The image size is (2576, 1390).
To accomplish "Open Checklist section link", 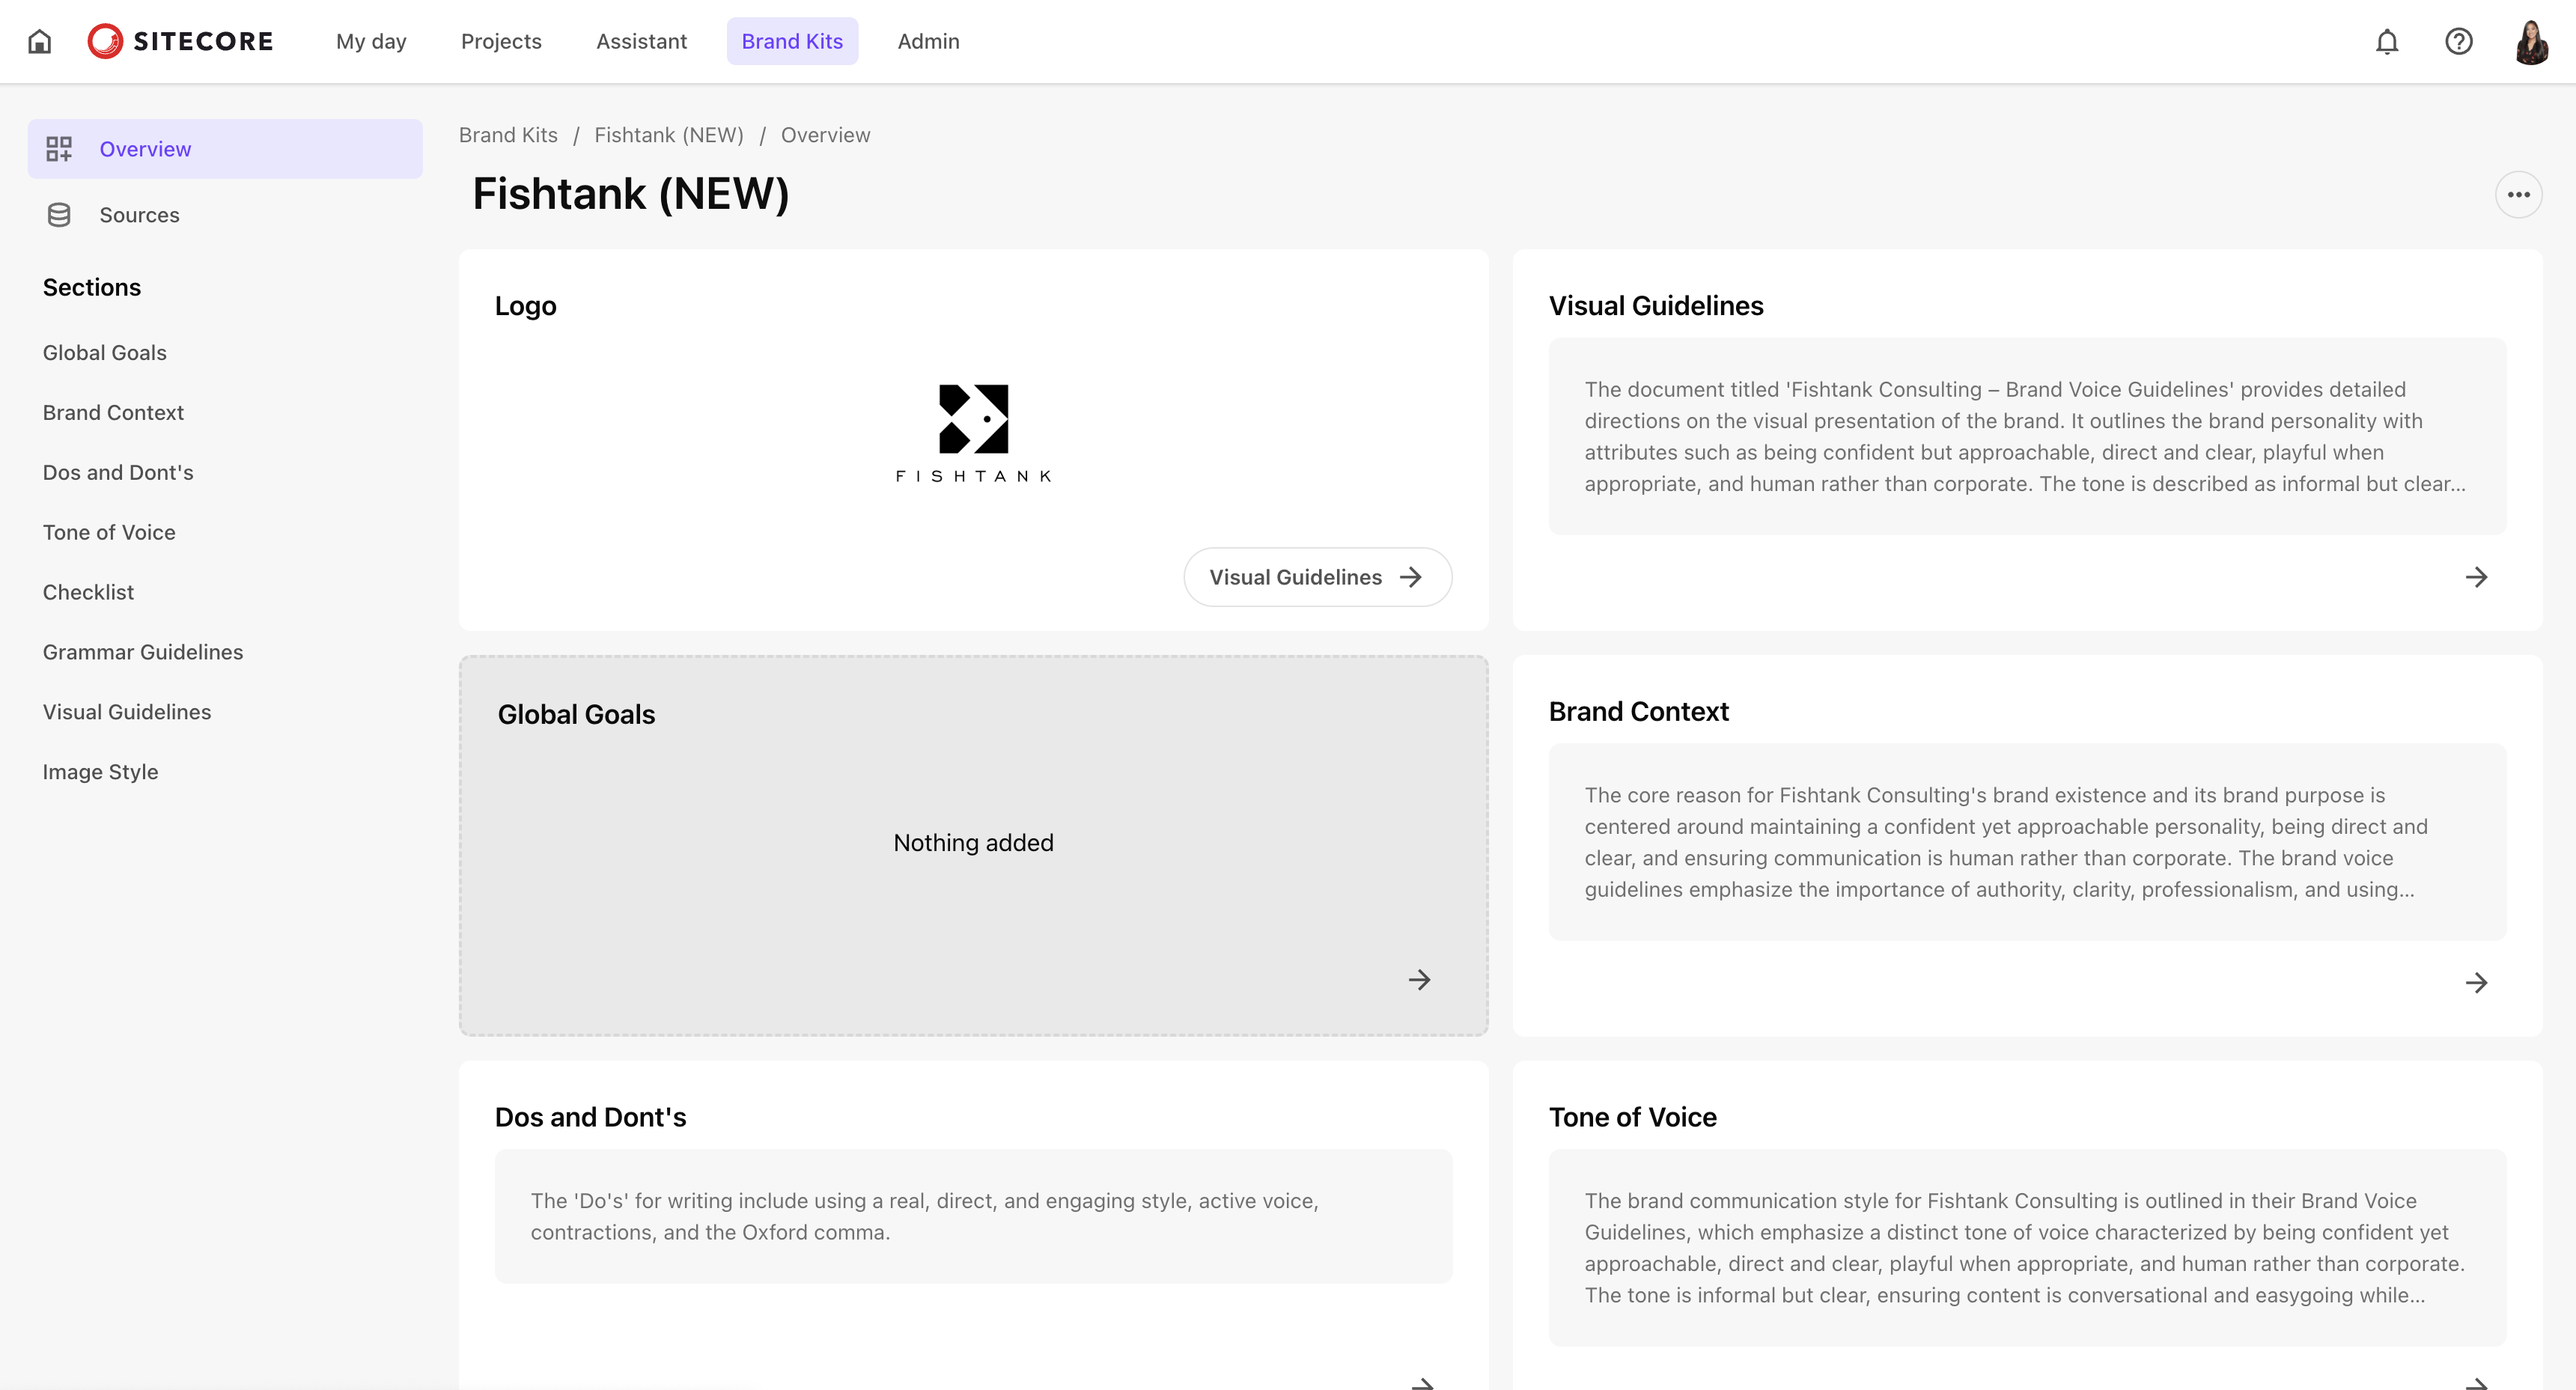I will pyautogui.click(x=88, y=593).
